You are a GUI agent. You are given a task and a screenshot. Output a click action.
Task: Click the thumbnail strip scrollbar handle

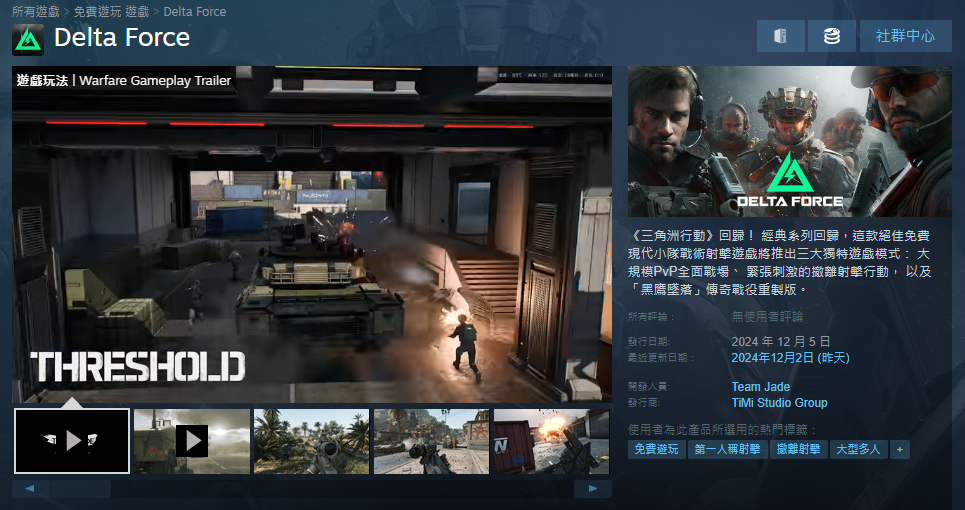pyautogui.click(x=81, y=489)
